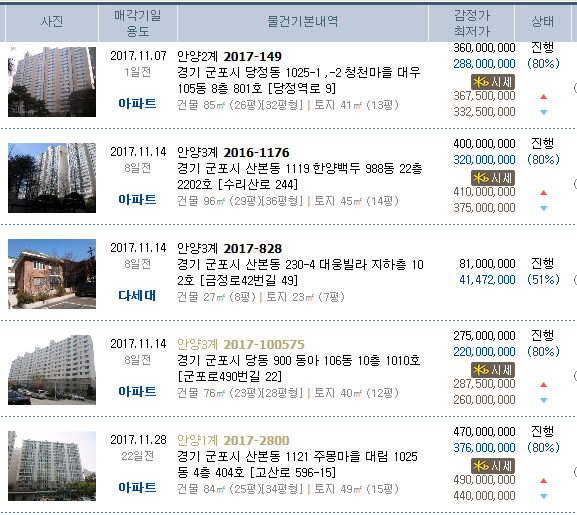Image resolution: width=577 pixels, height=515 pixels.
Task: Click KB시세 badge for case 2017-2800
Action: point(493,466)
